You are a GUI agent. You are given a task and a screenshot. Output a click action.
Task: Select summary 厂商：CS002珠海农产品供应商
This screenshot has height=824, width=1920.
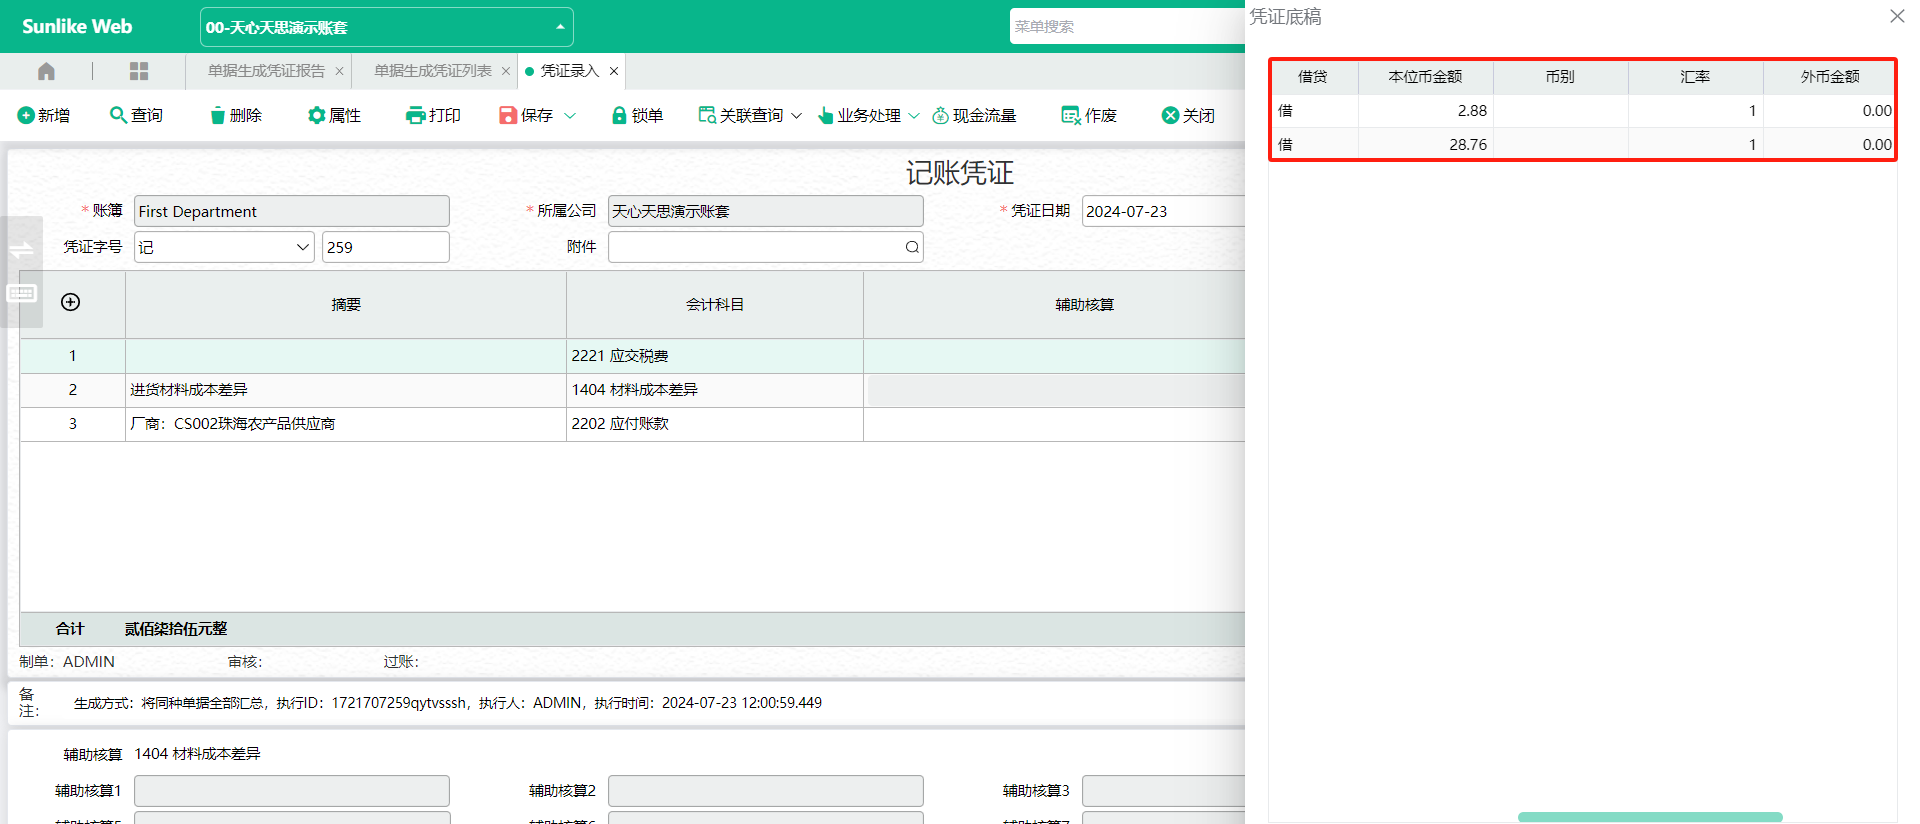tap(346, 424)
